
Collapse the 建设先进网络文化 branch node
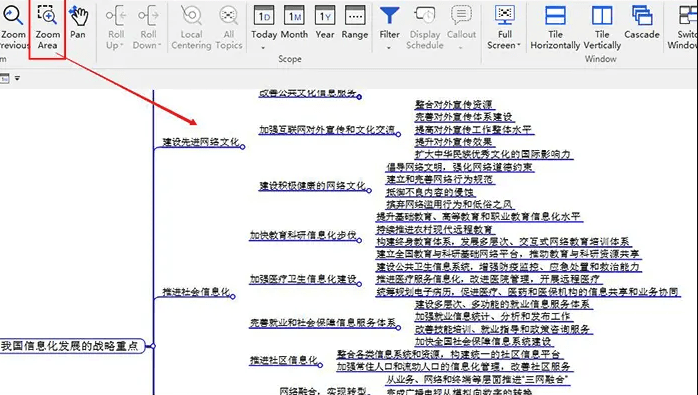click(243, 147)
